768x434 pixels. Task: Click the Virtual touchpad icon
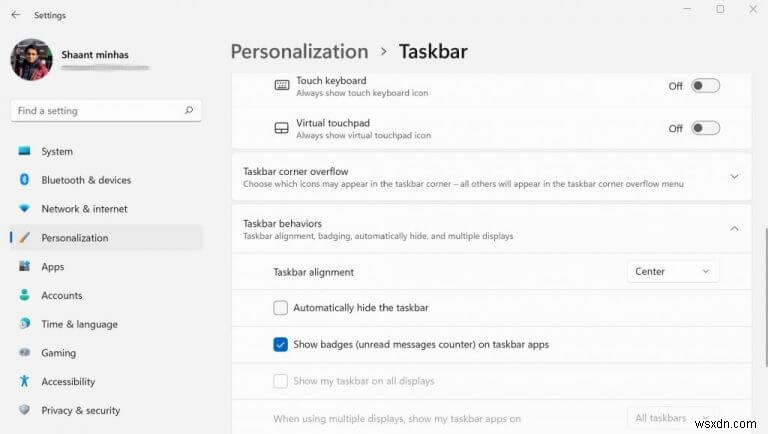tap(282, 128)
